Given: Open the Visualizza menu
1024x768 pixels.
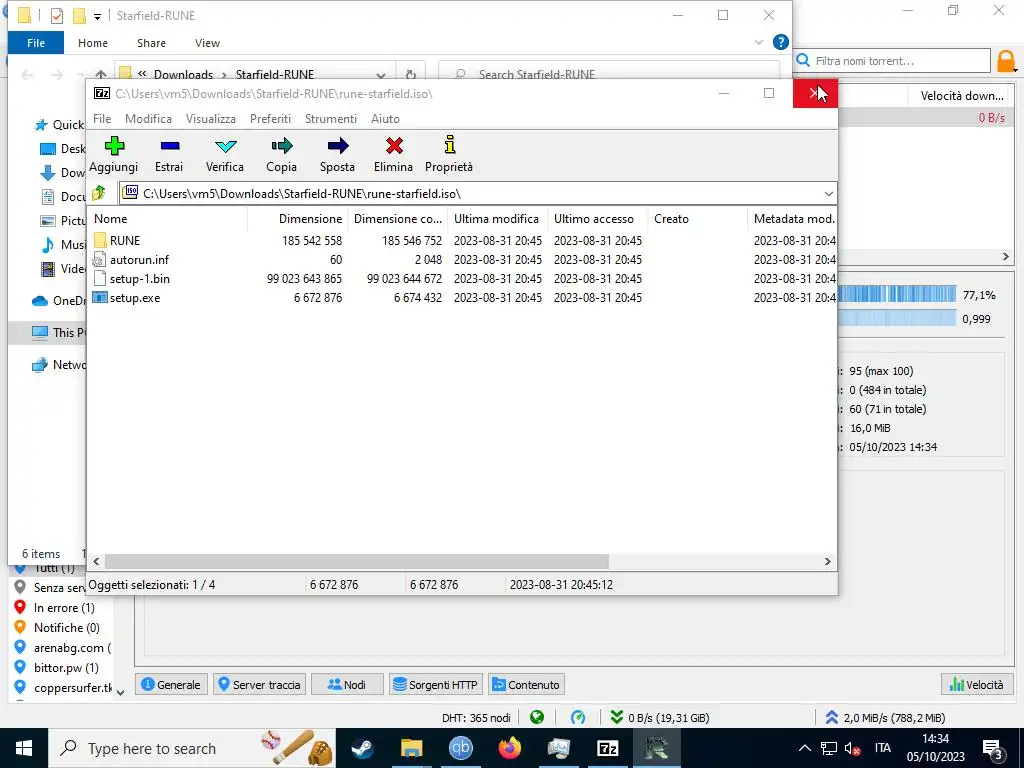Looking at the screenshot, I should point(210,119).
